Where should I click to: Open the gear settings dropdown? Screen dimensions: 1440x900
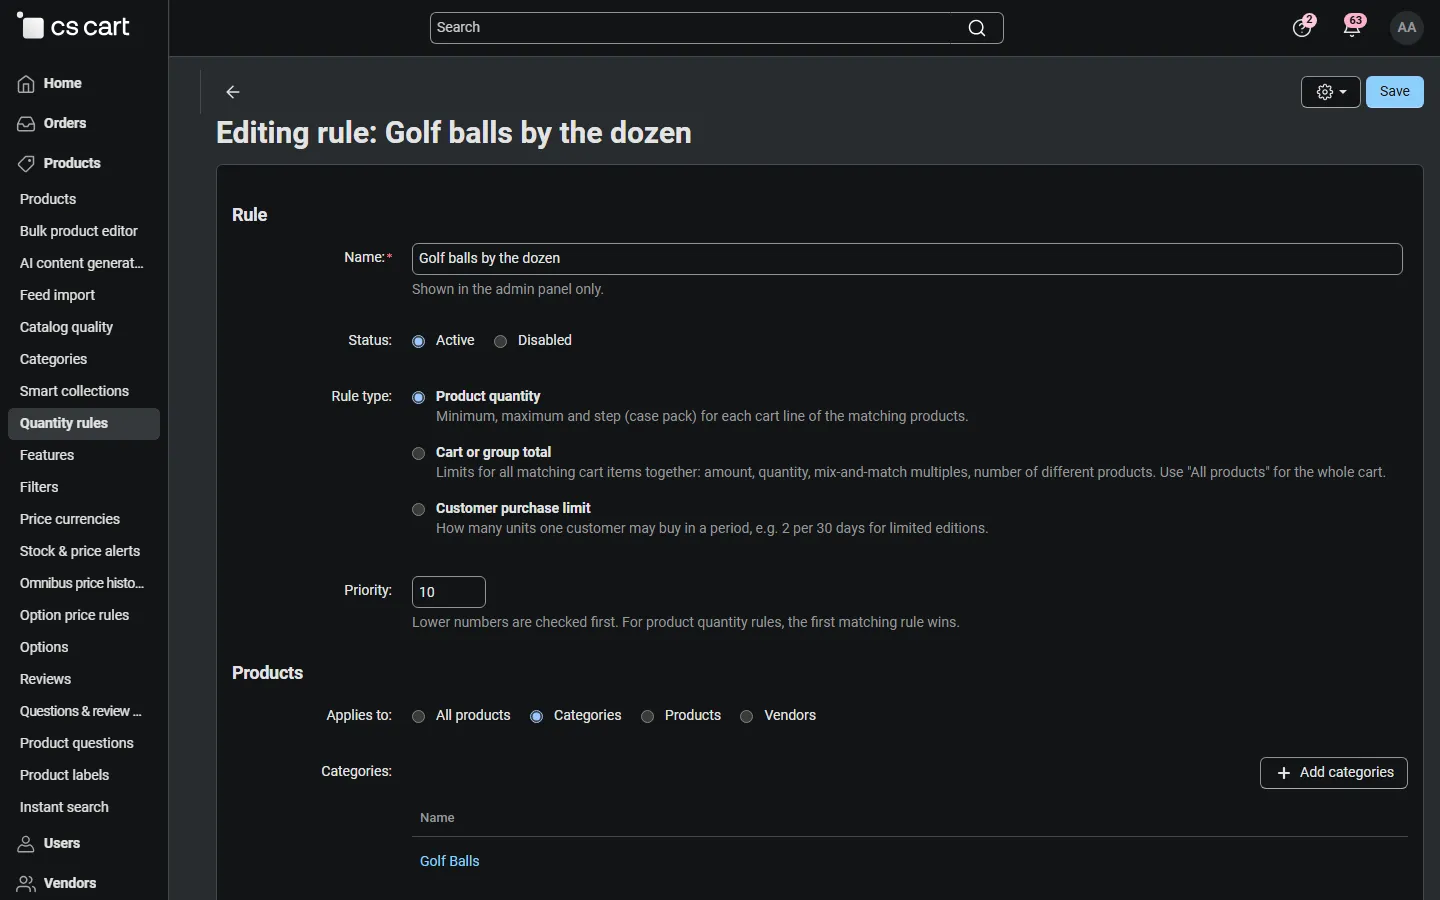[x=1331, y=92]
